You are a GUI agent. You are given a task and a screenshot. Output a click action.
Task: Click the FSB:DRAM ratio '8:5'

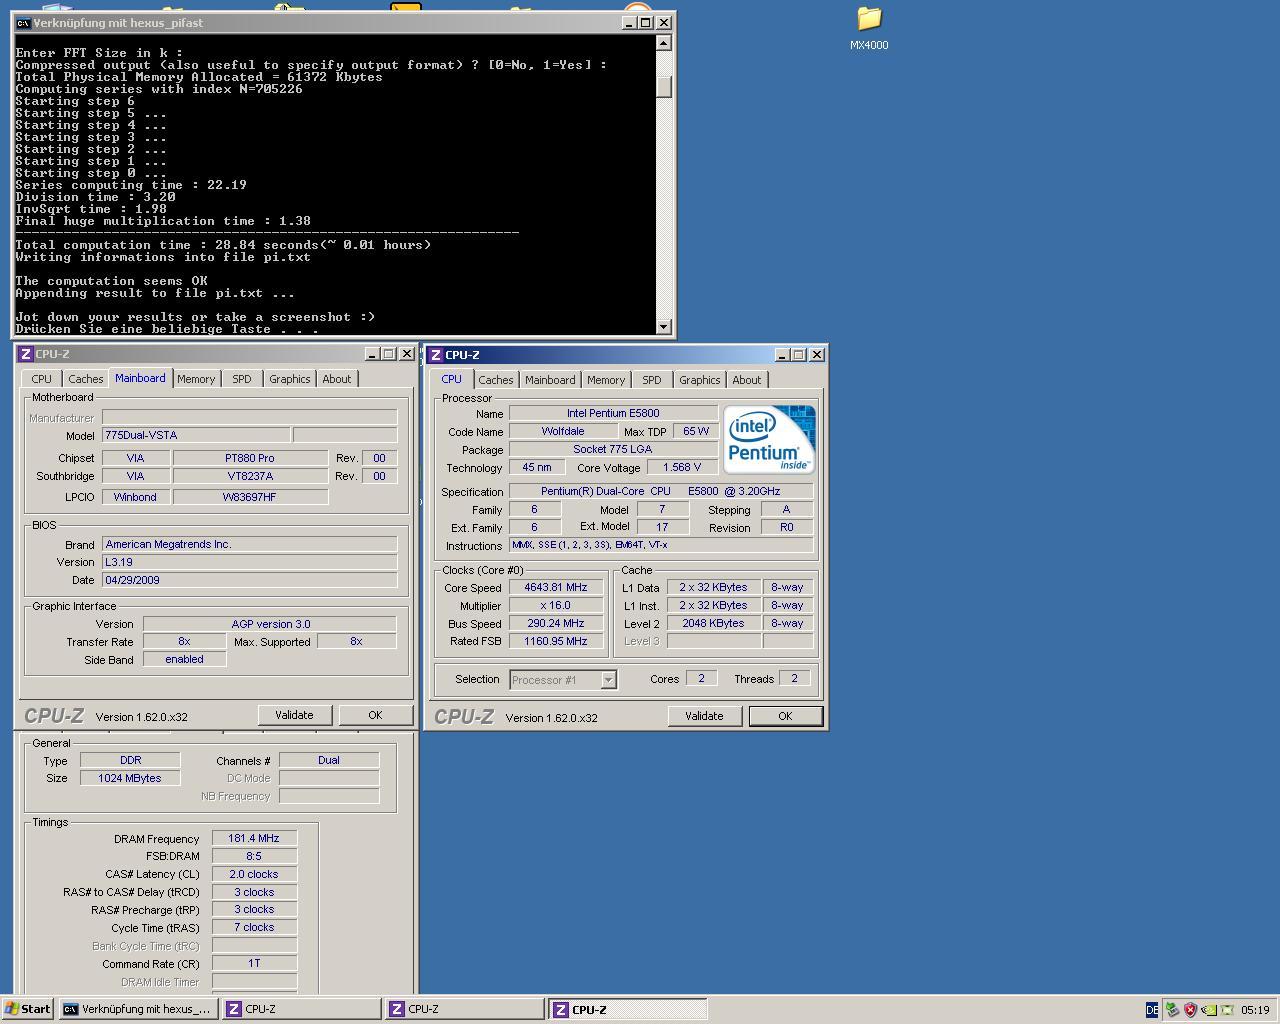[x=254, y=856]
